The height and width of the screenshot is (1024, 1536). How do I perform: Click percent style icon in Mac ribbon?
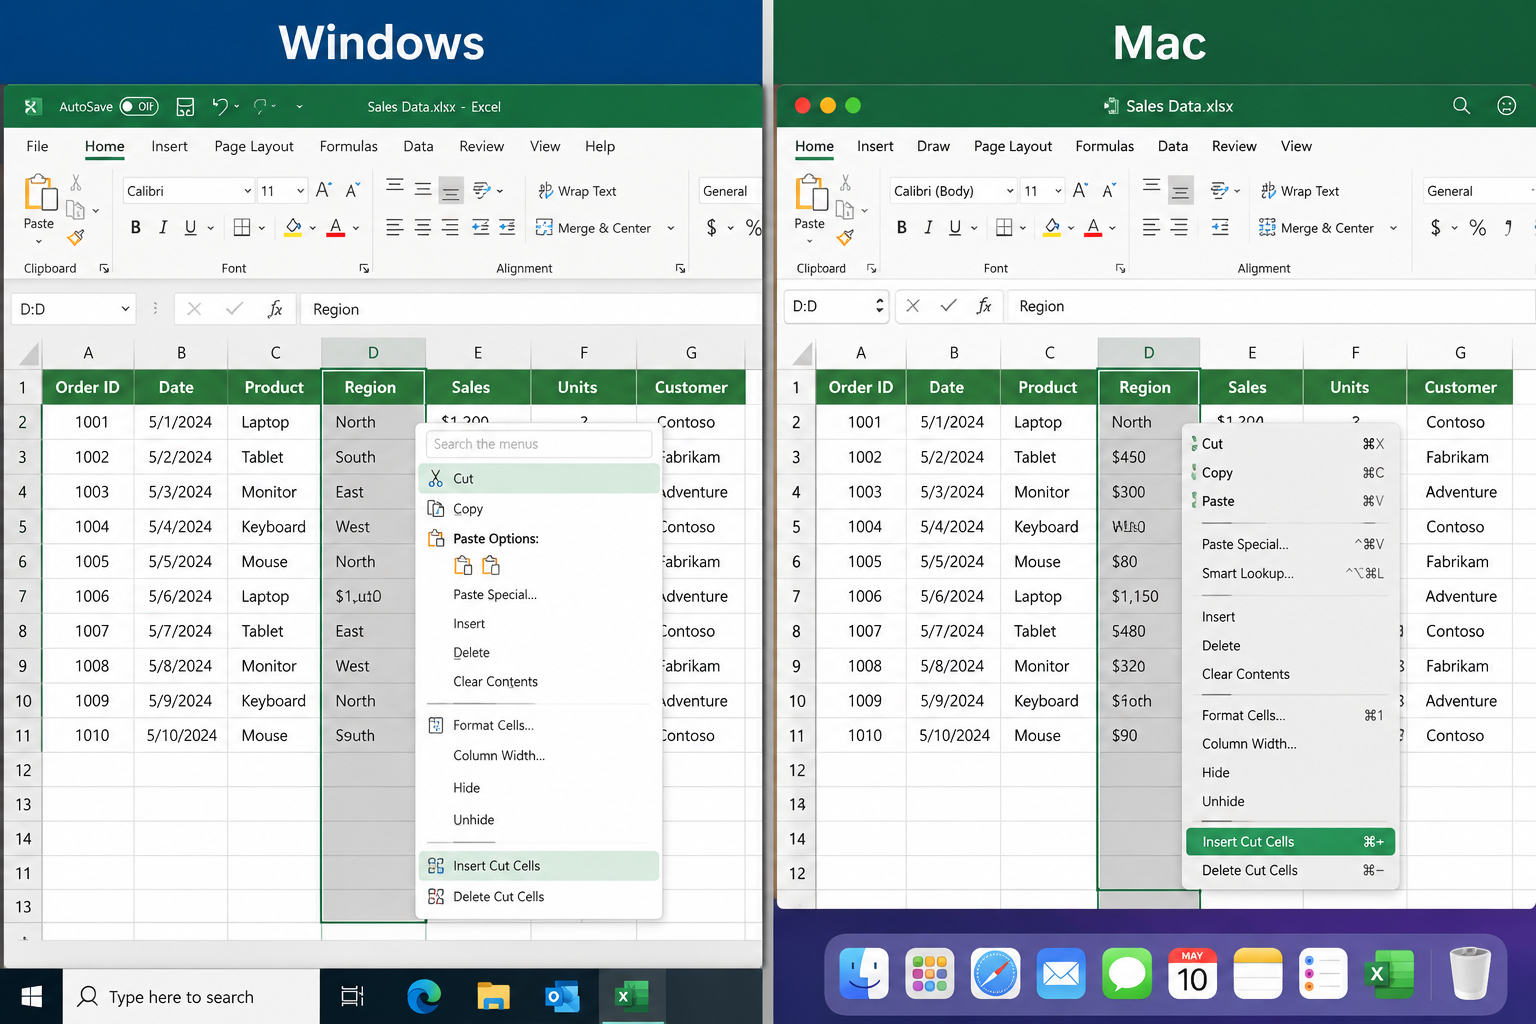click(1478, 228)
